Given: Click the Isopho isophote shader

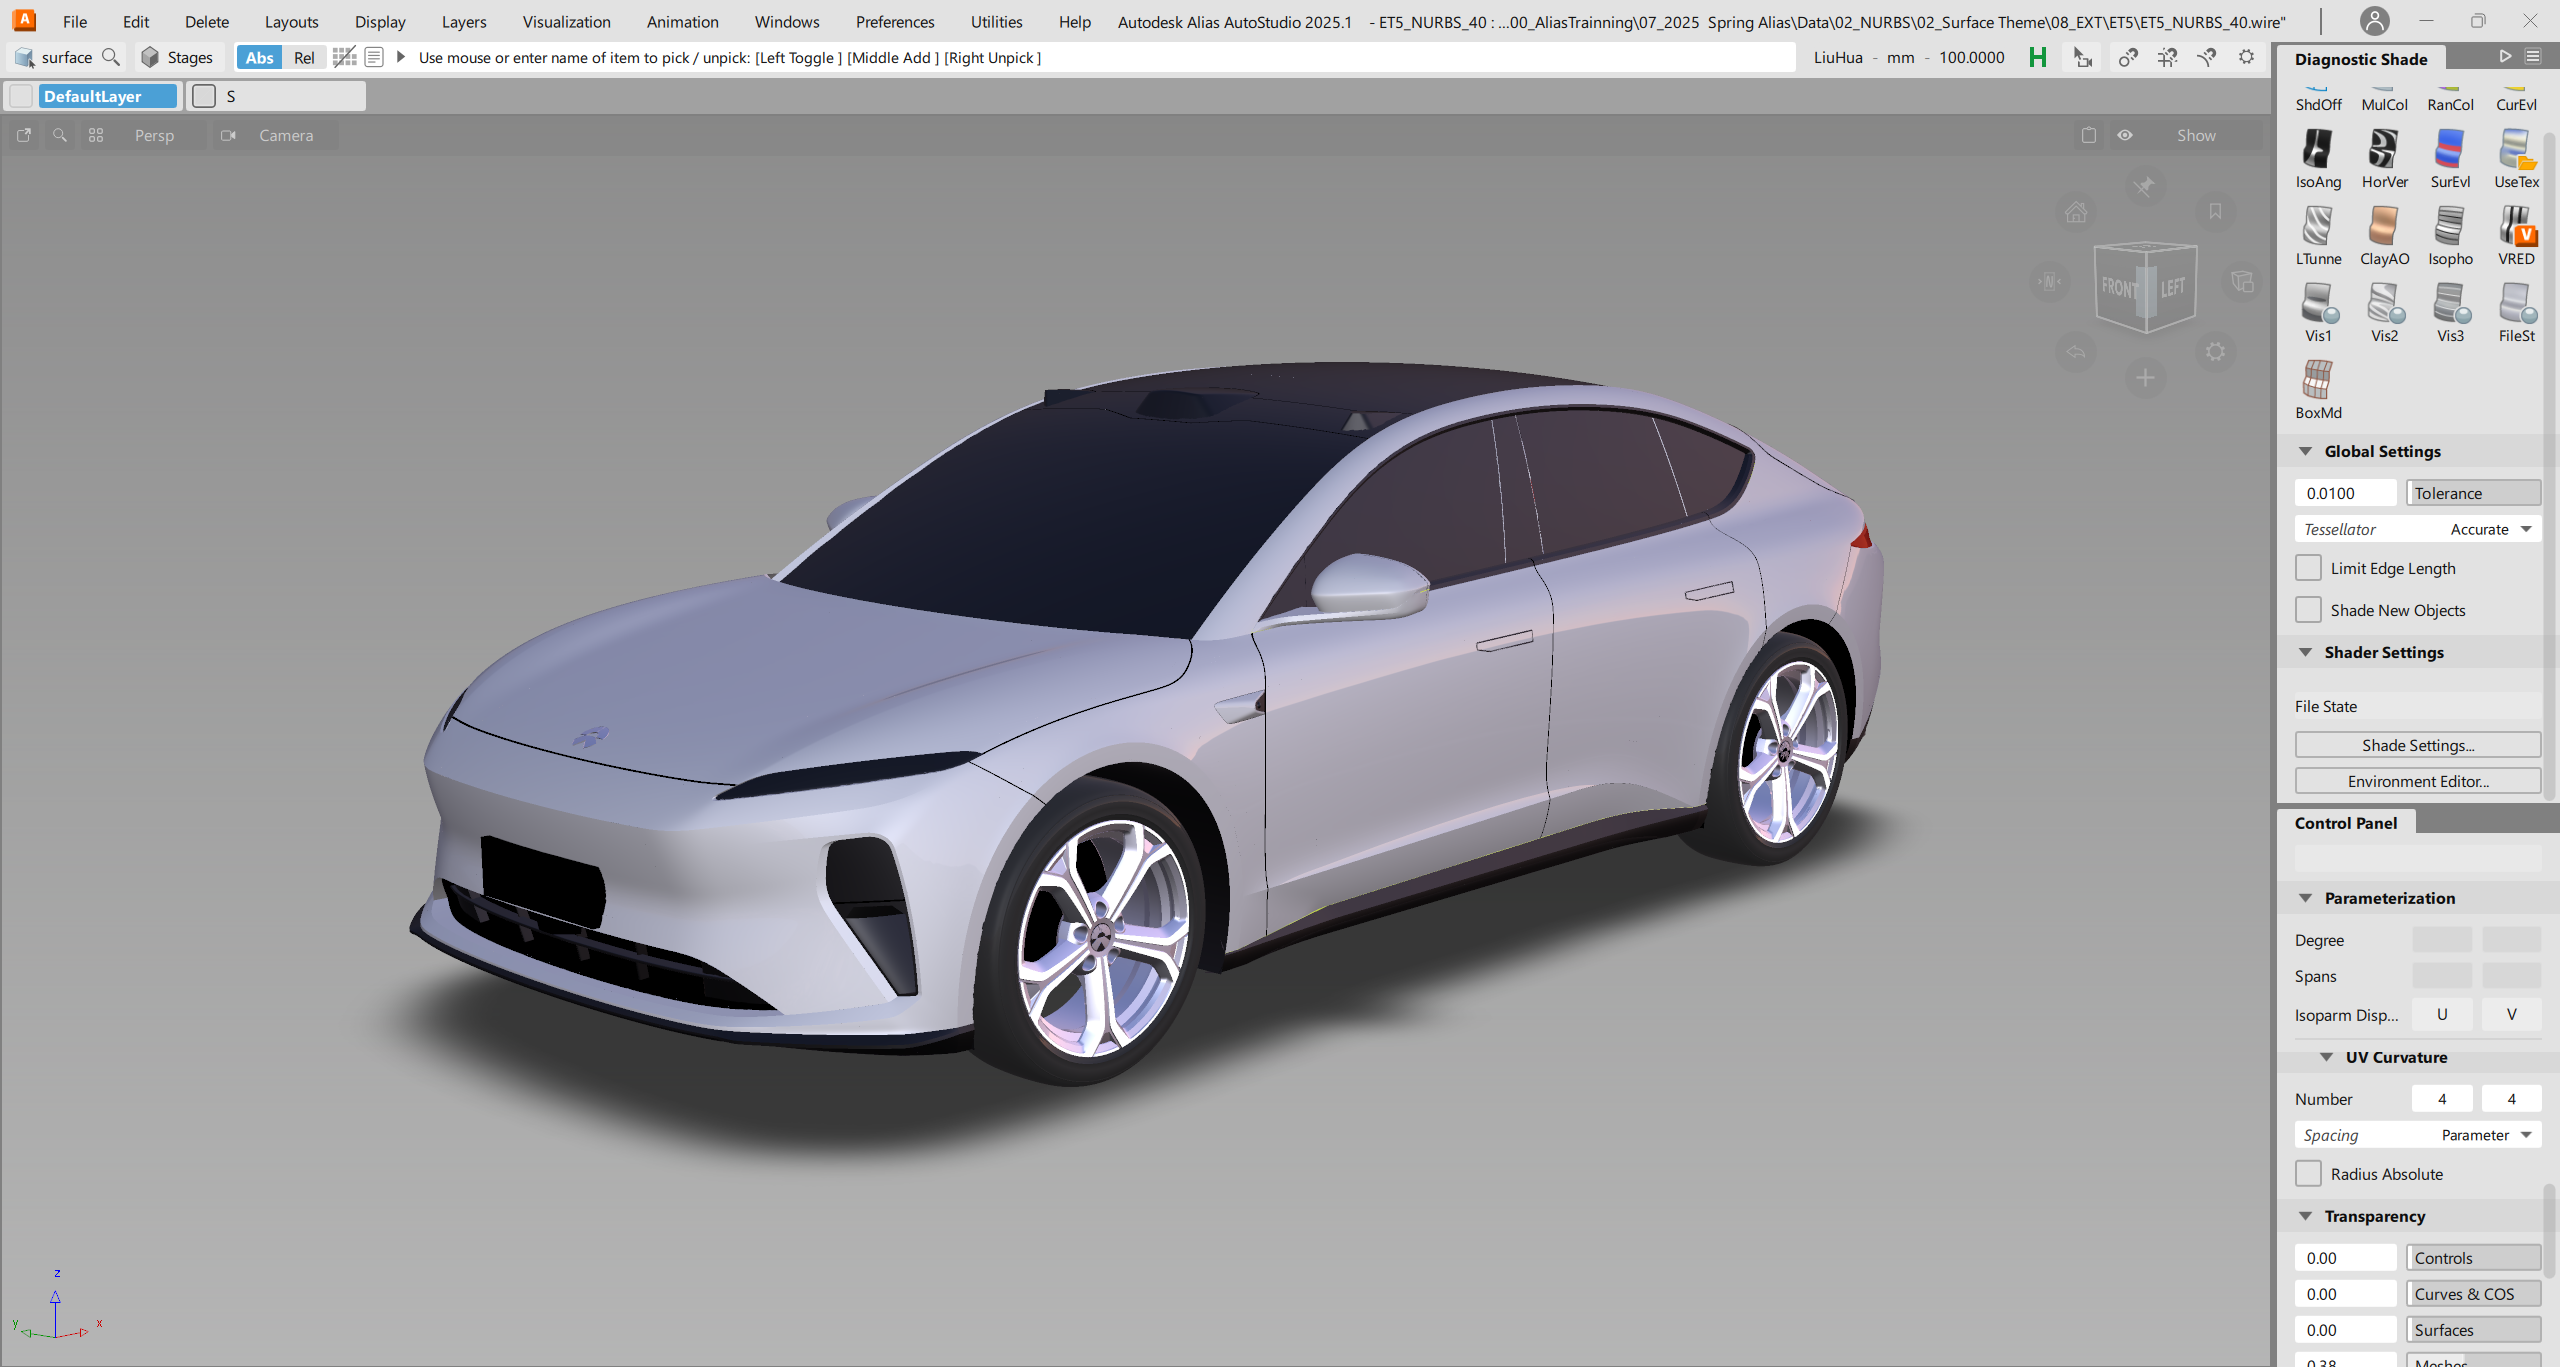Looking at the screenshot, I should pyautogui.click(x=2449, y=227).
